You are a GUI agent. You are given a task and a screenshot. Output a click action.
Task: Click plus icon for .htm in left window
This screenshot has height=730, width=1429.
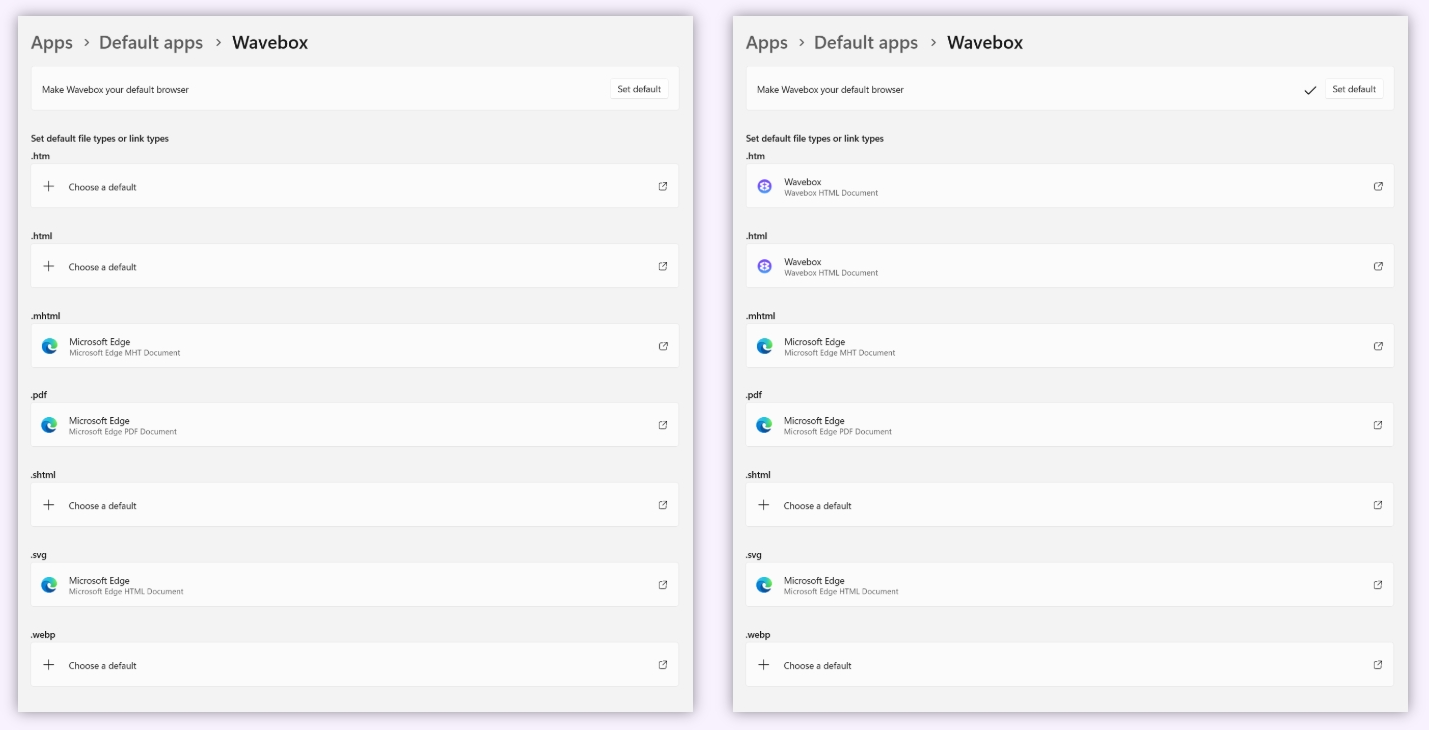pyautogui.click(x=49, y=186)
